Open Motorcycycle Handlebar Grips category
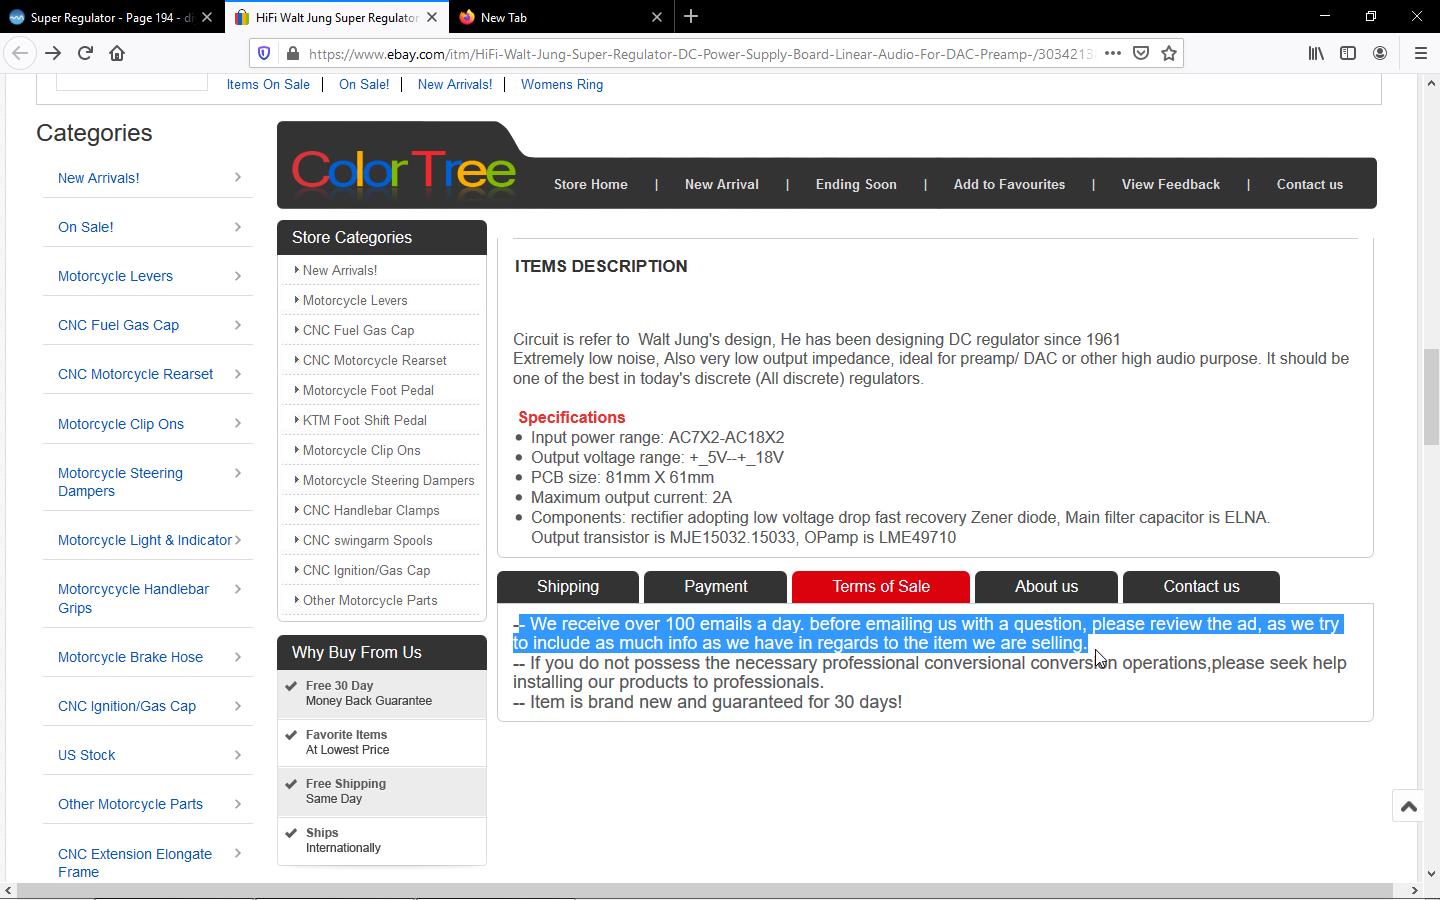 (133, 598)
